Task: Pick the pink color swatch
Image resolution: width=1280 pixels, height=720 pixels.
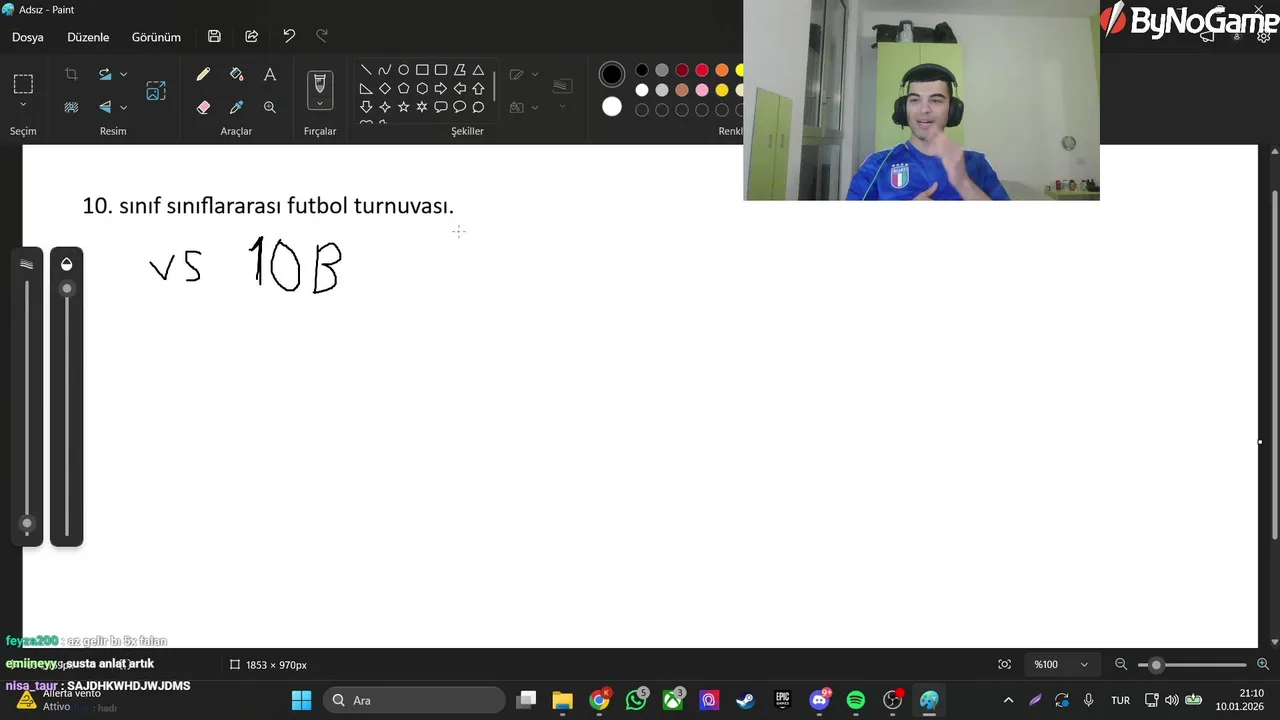Action: coord(702,90)
